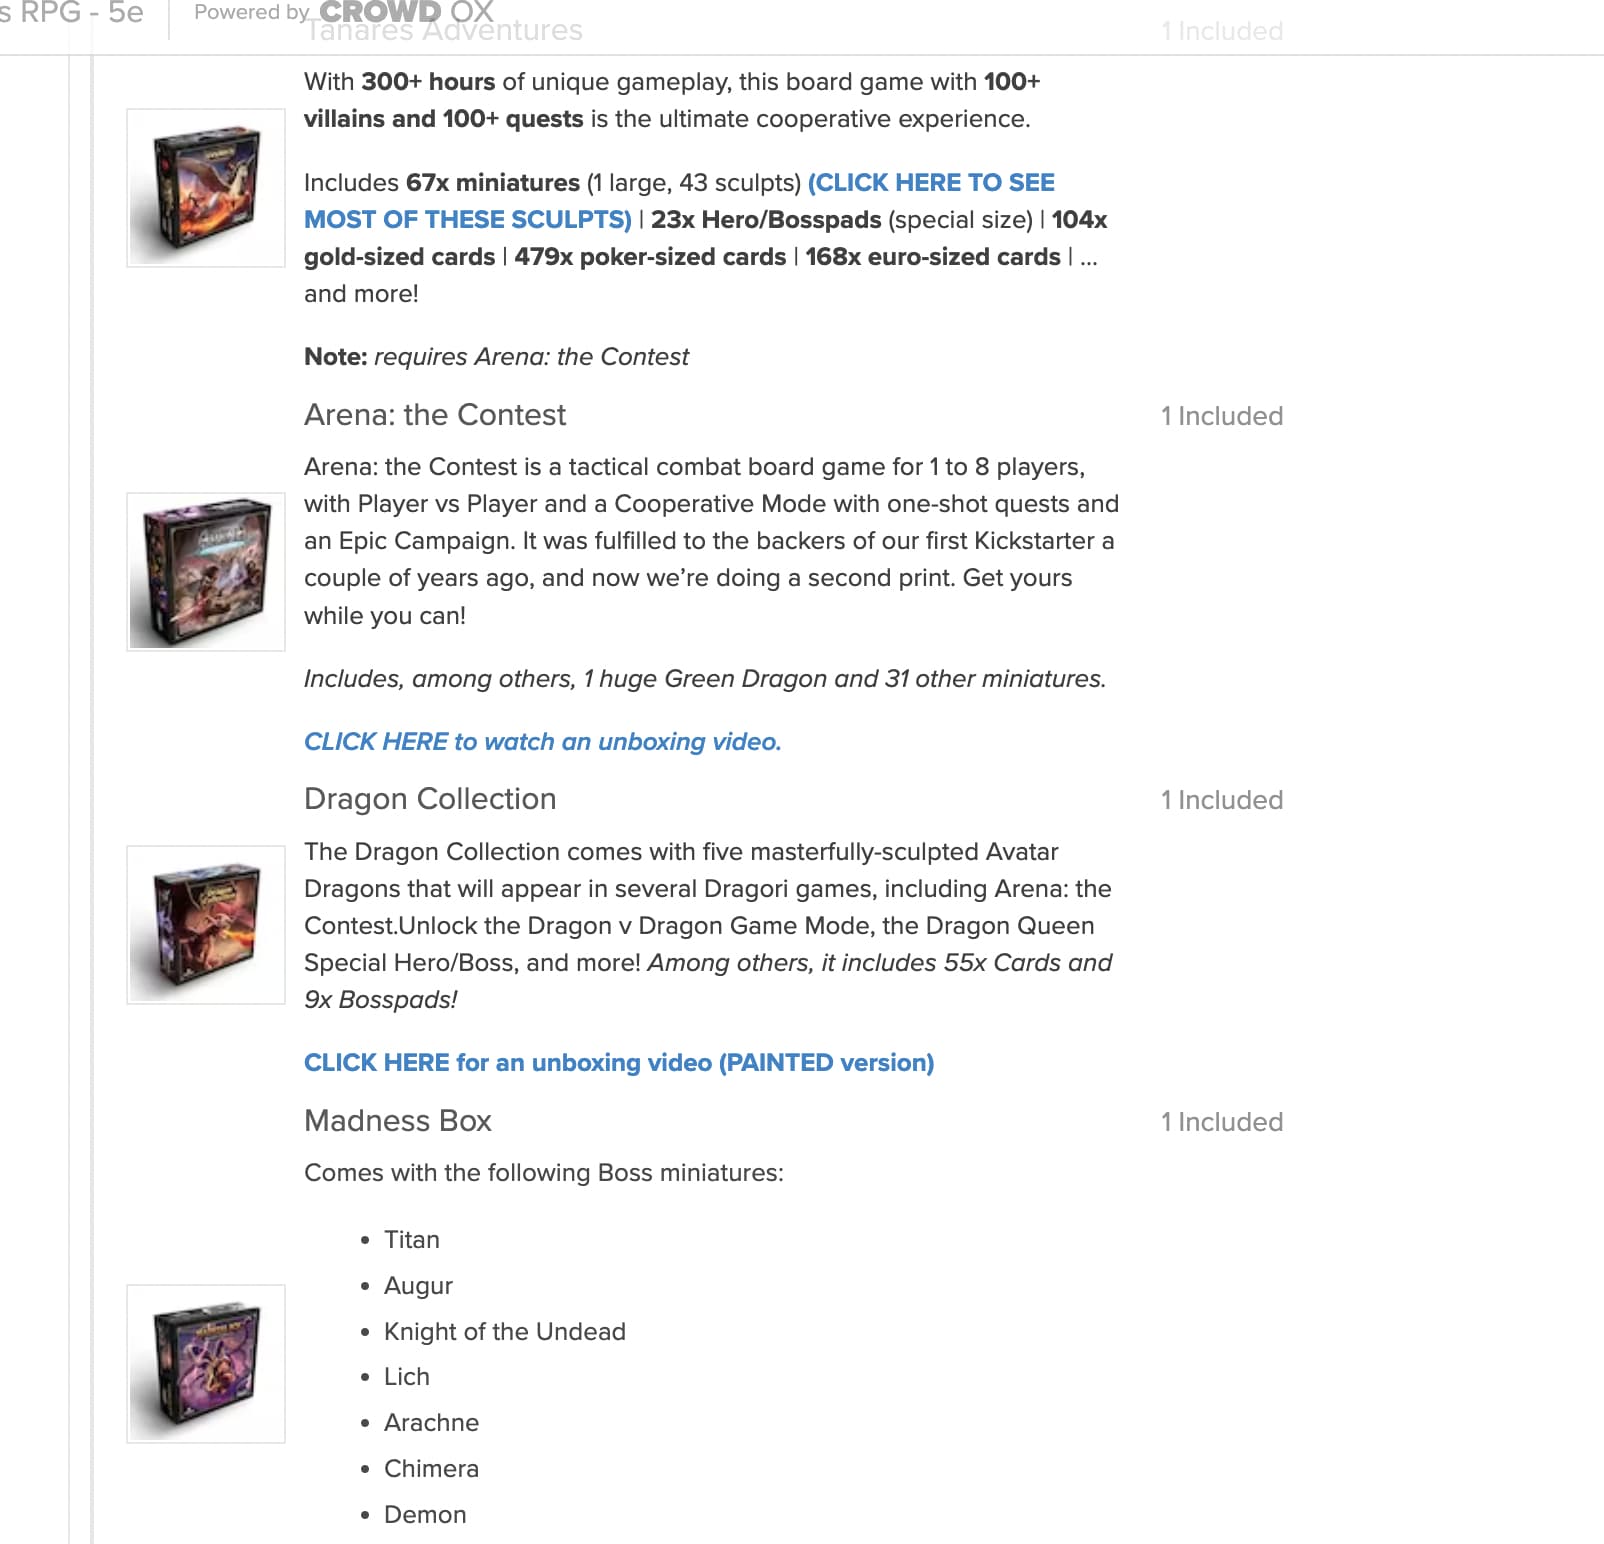The height and width of the screenshot is (1544, 1604).
Task: Select the 'Demon' boss list entry
Action: pos(425,1515)
